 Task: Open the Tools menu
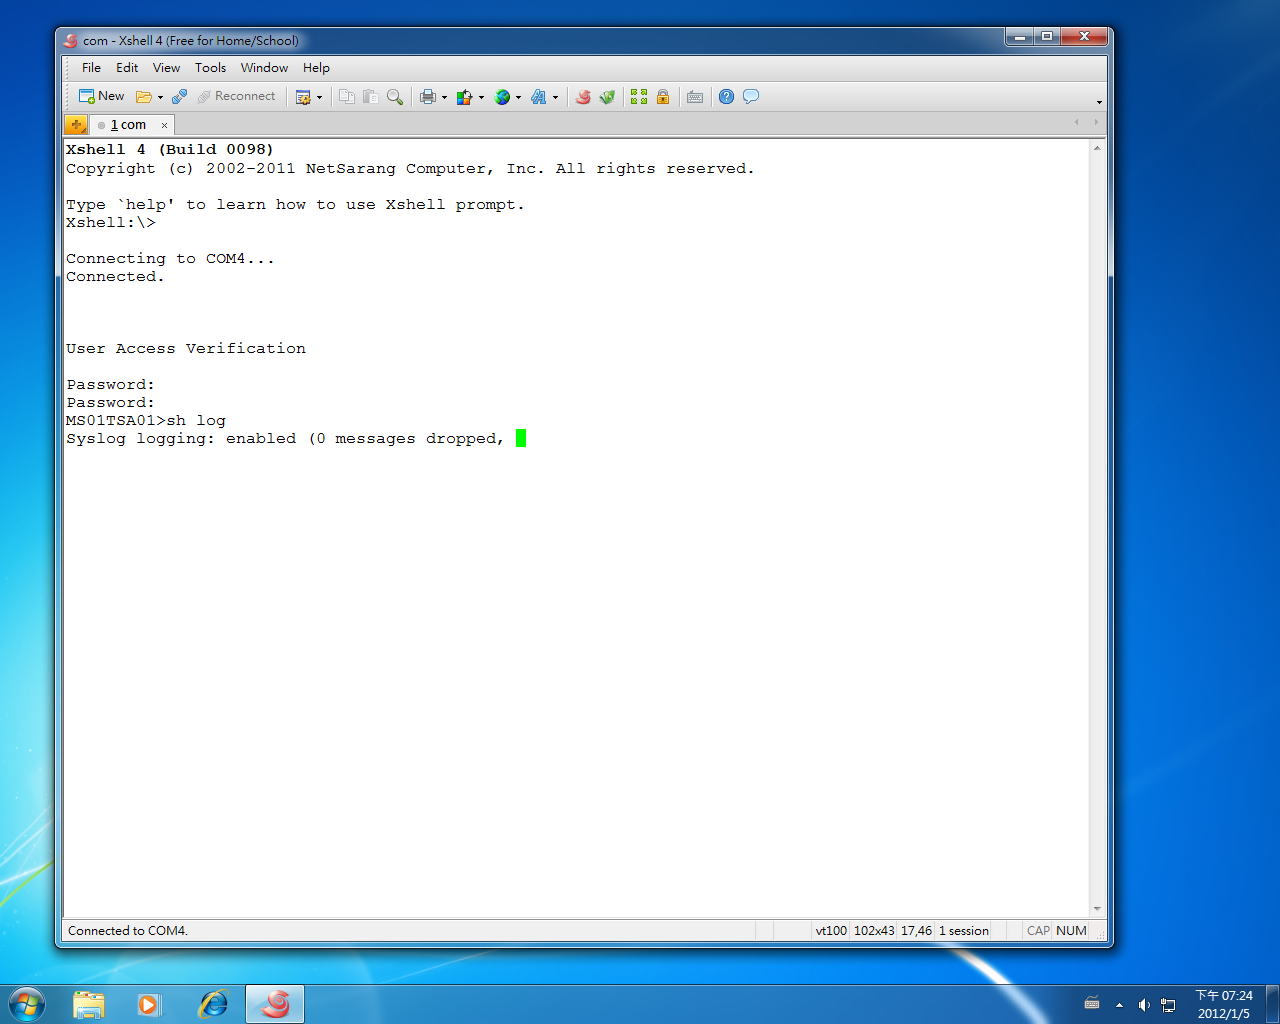click(x=210, y=68)
